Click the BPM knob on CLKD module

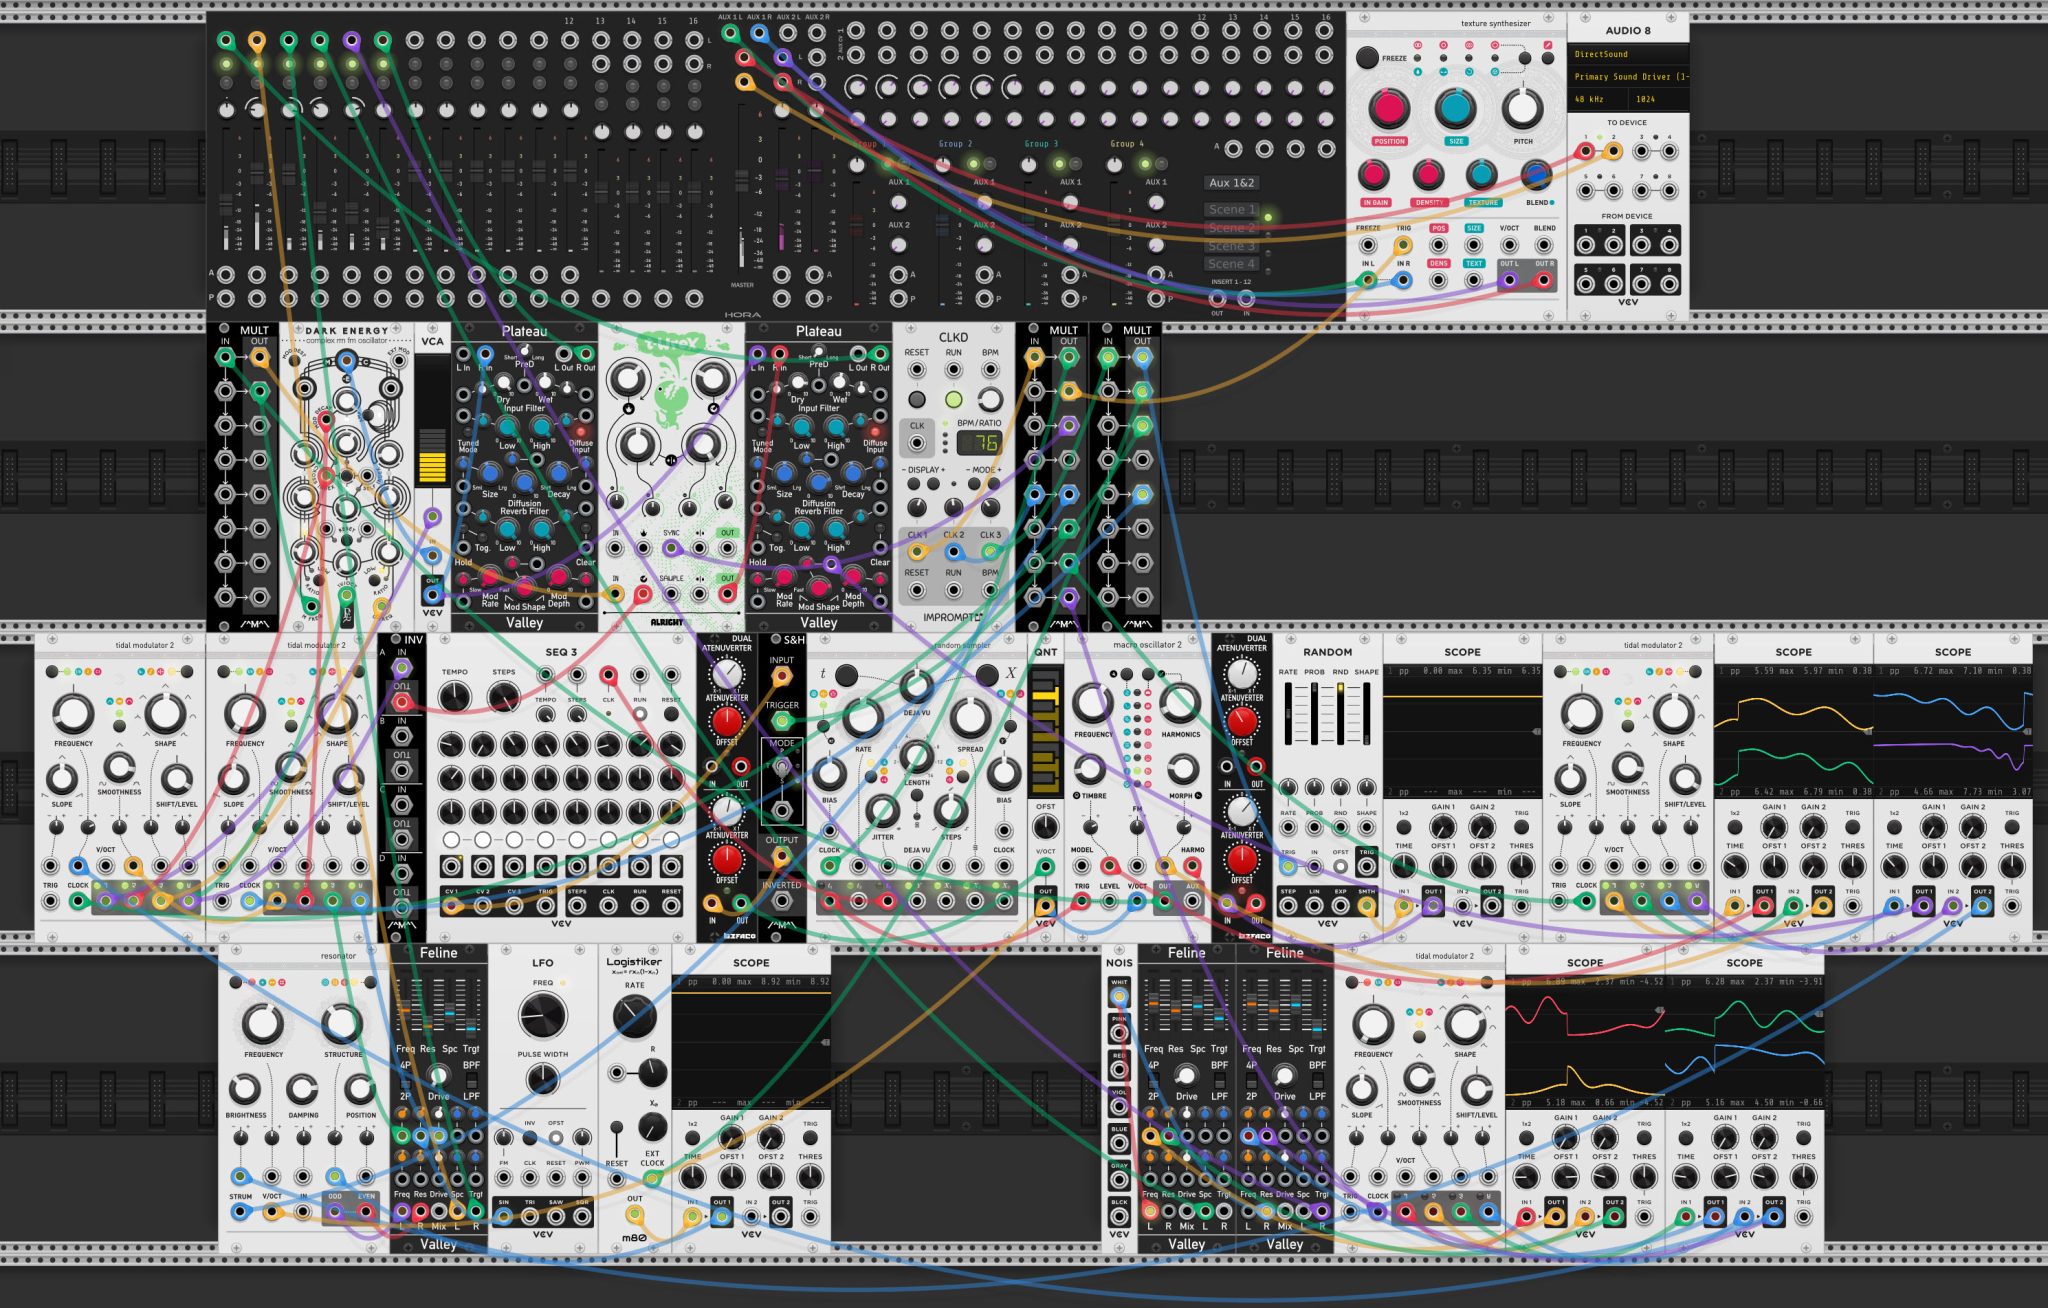[989, 399]
